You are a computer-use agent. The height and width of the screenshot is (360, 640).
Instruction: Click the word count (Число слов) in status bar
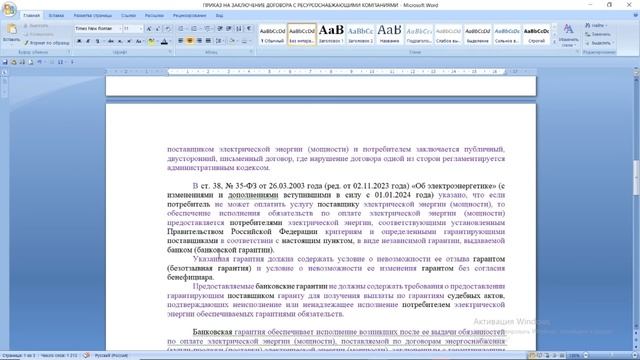59,356
